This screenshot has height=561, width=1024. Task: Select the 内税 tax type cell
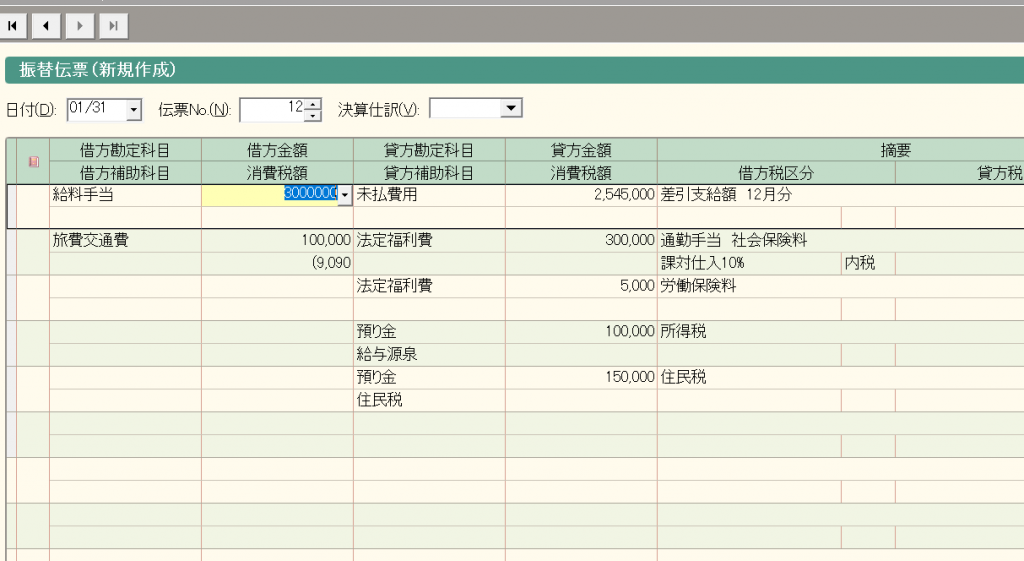[867, 264]
